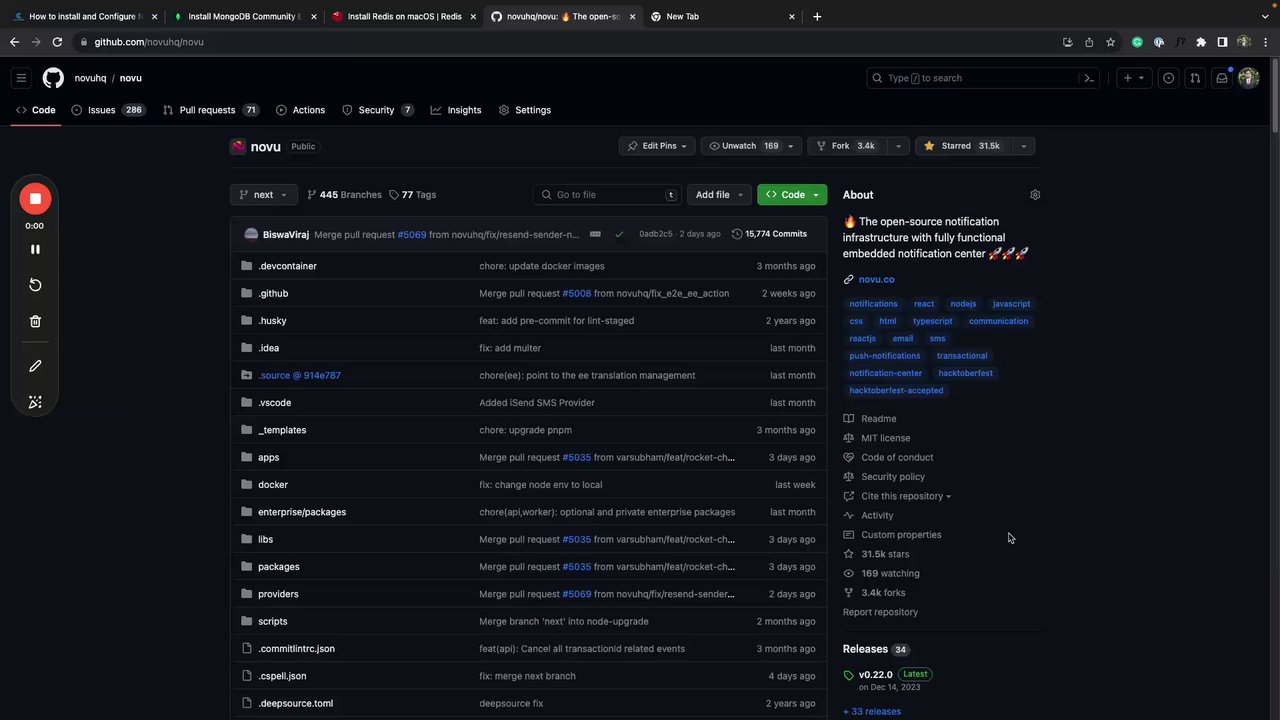Open the pull requests icon in header

[1195, 78]
